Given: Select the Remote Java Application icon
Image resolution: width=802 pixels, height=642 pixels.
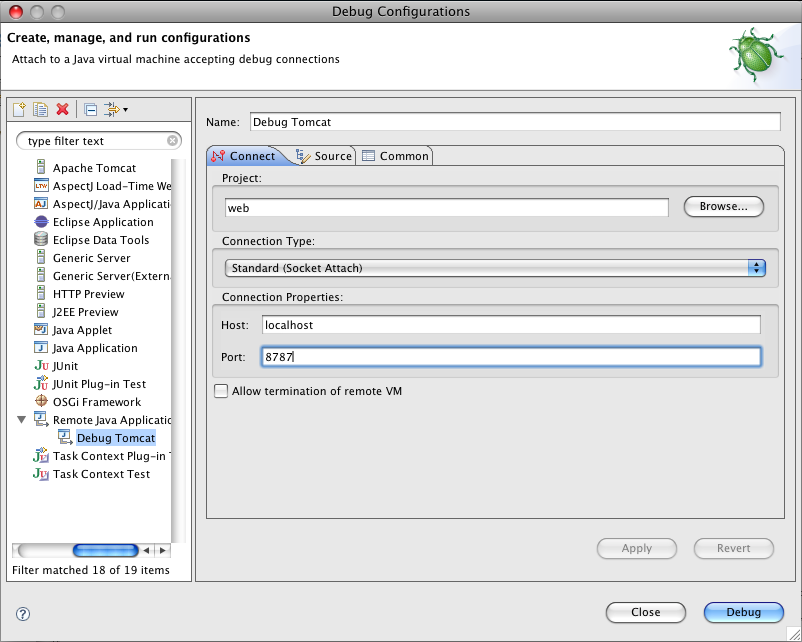Looking at the screenshot, I should point(41,419).
